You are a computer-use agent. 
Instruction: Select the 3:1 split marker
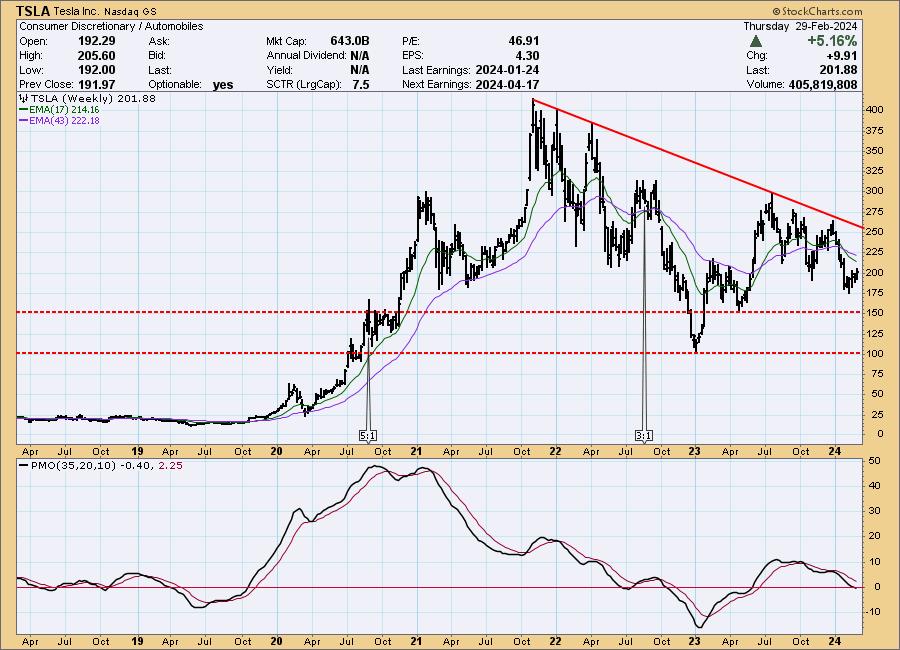(x=644, y=436)
